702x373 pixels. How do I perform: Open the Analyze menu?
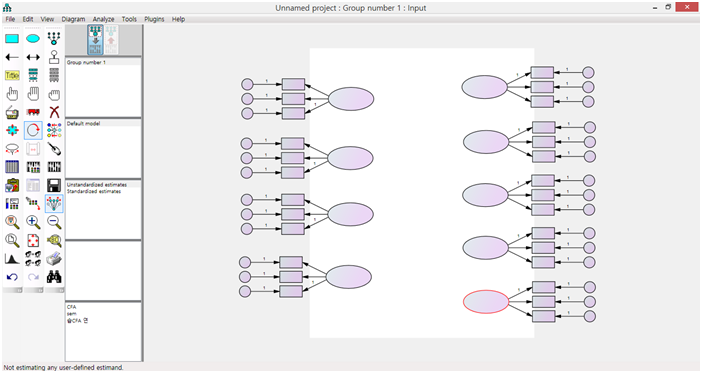click(x=103, y=19)
